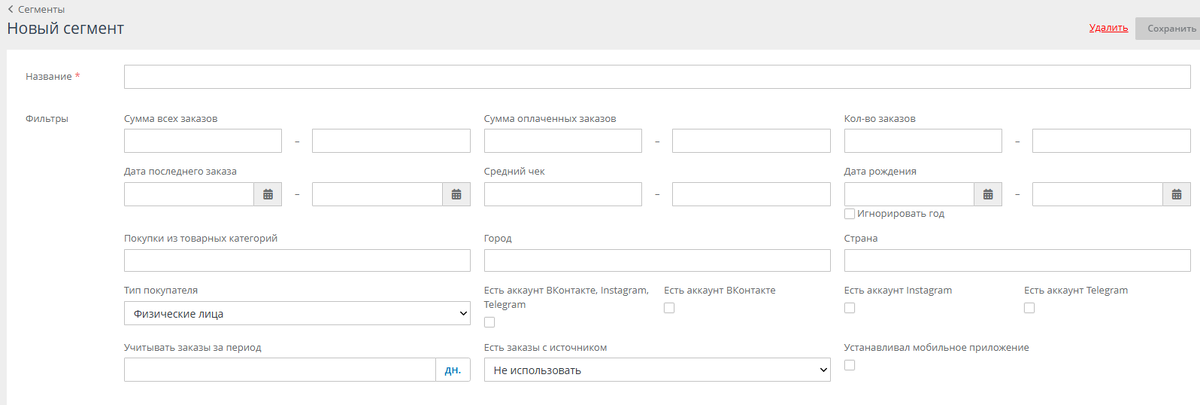This screenshot has height=405, width=1200.
Task: Open calendar for birth date end
Action: tap(1176, 194)
